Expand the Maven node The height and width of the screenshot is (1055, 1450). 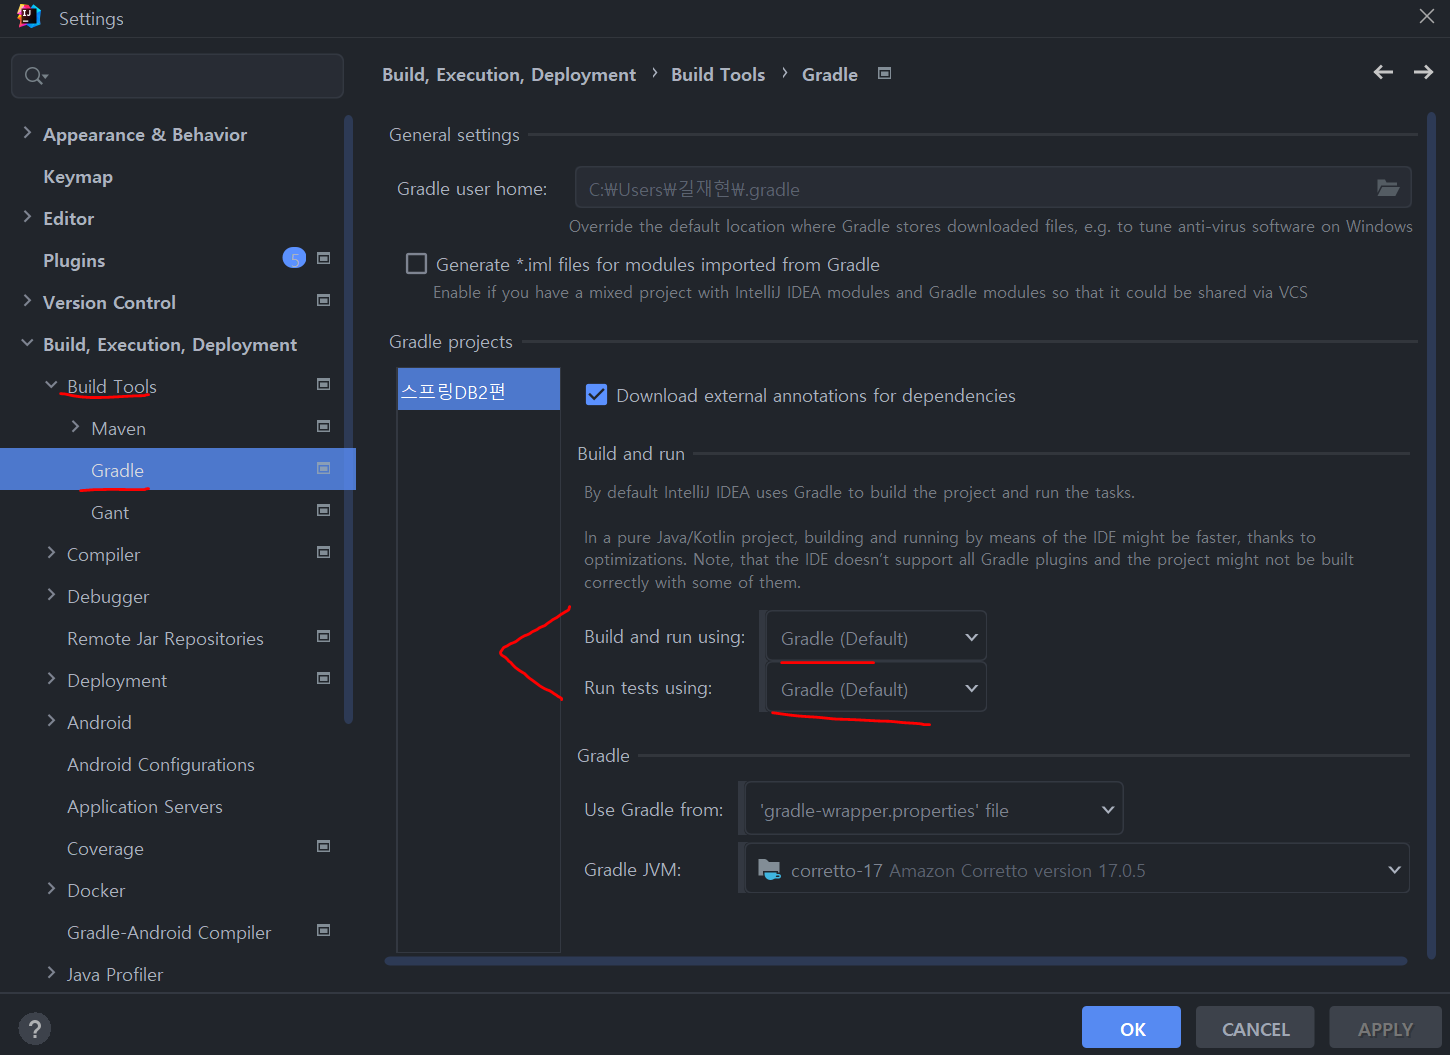pos(75,427)
